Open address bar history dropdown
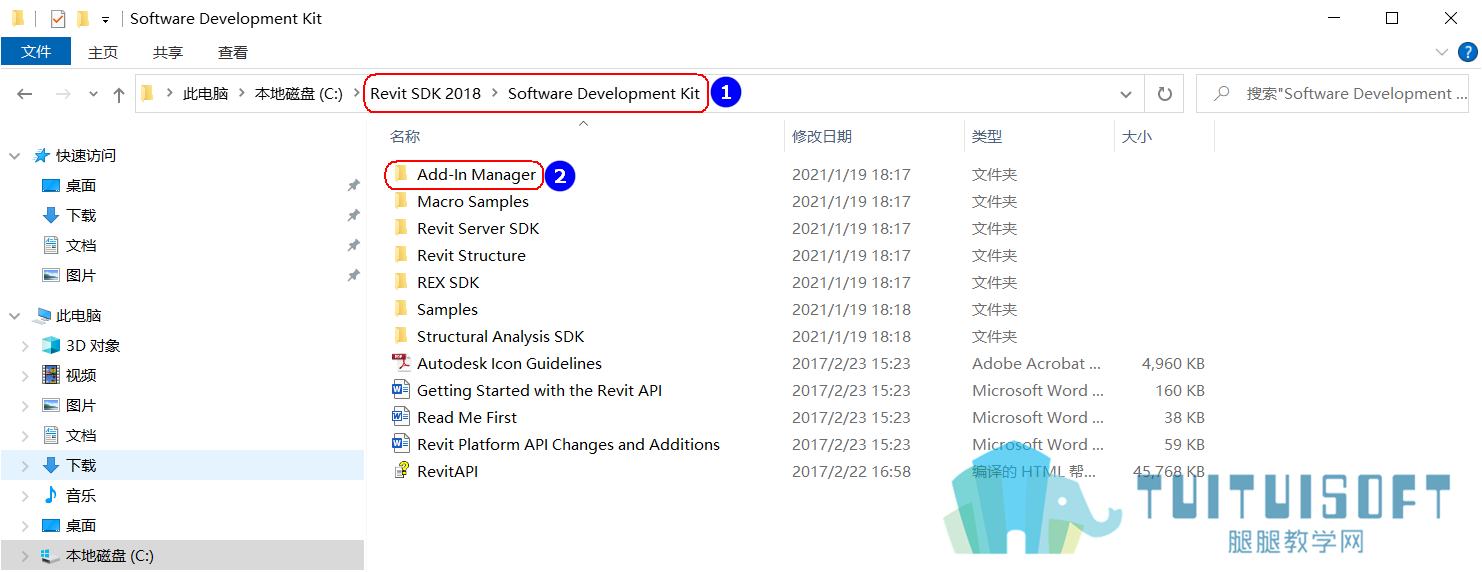Screen dimensions: 1482x572 [1126, 94]
